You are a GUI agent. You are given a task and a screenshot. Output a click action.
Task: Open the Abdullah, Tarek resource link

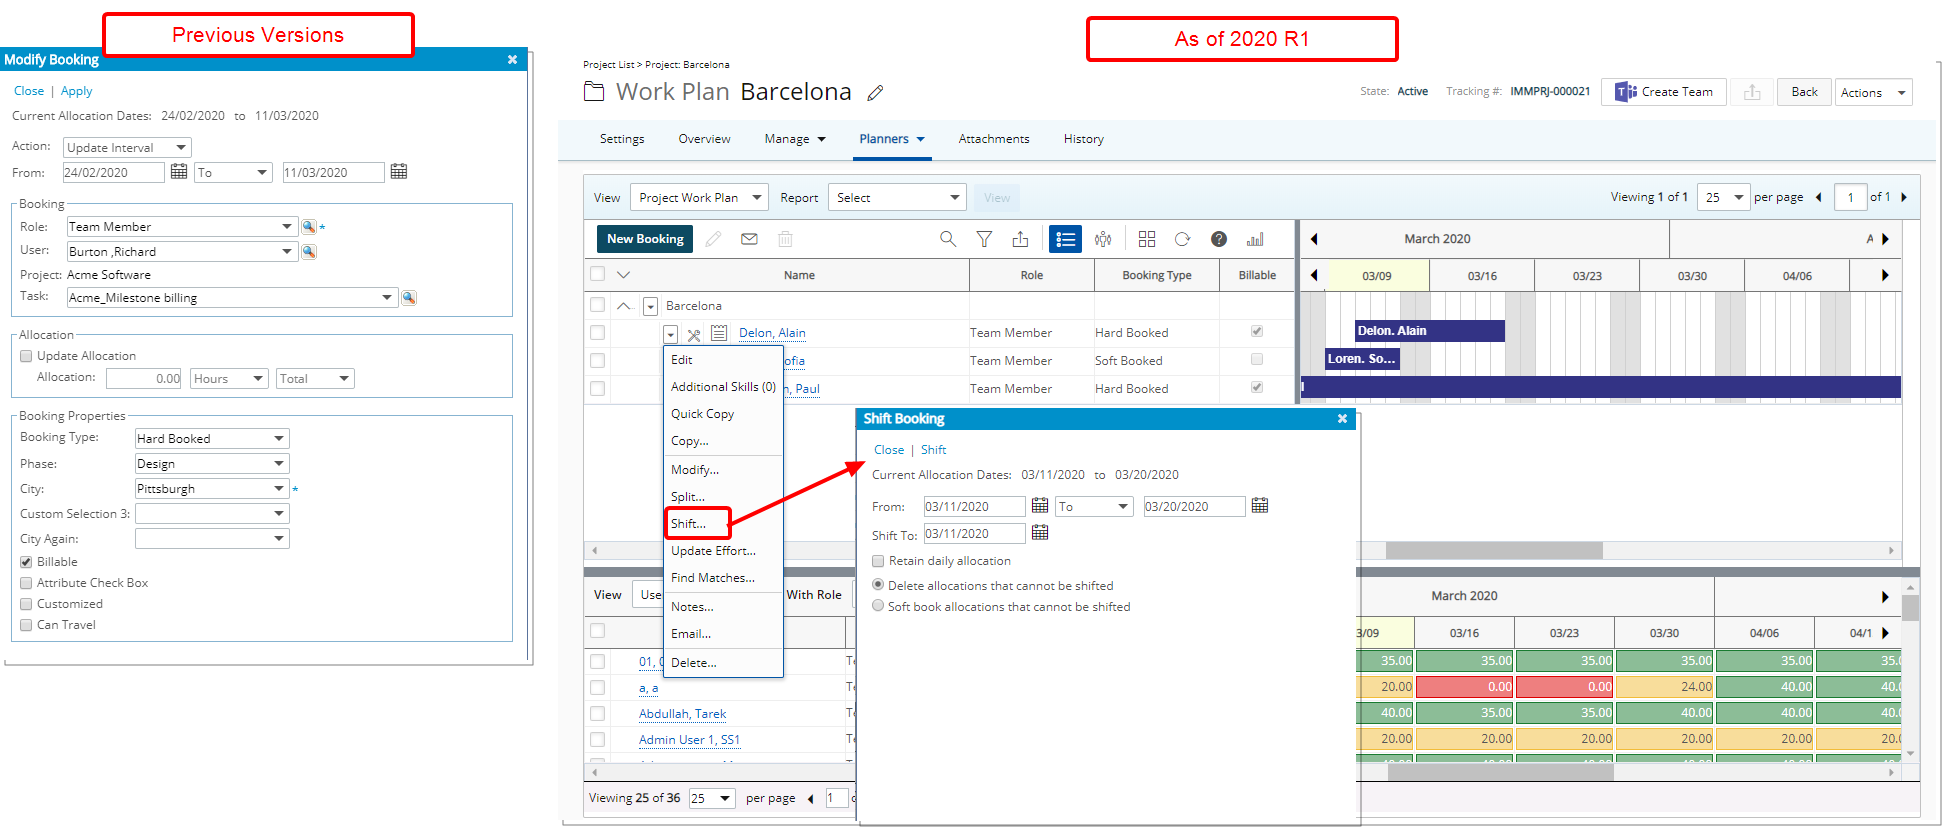tap(682, 714)
